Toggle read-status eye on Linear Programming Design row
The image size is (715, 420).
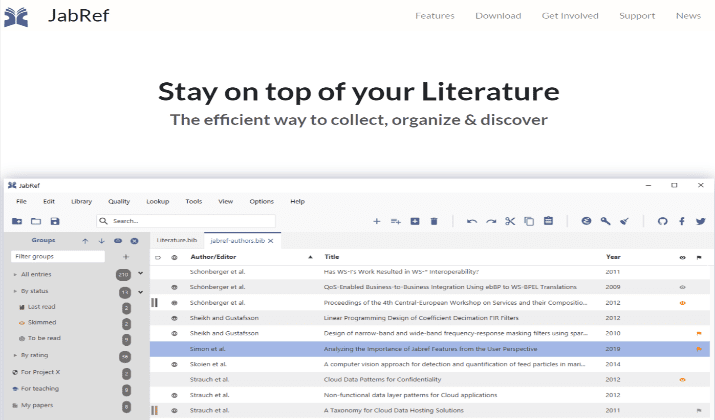coord(174,318)
